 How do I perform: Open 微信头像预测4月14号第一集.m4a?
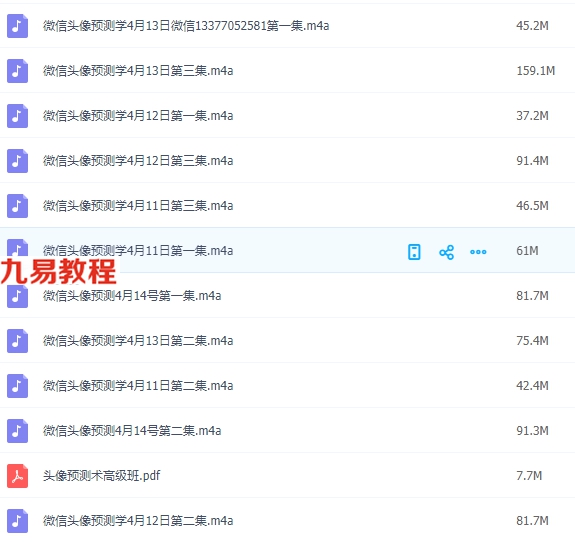click(132, 296)
